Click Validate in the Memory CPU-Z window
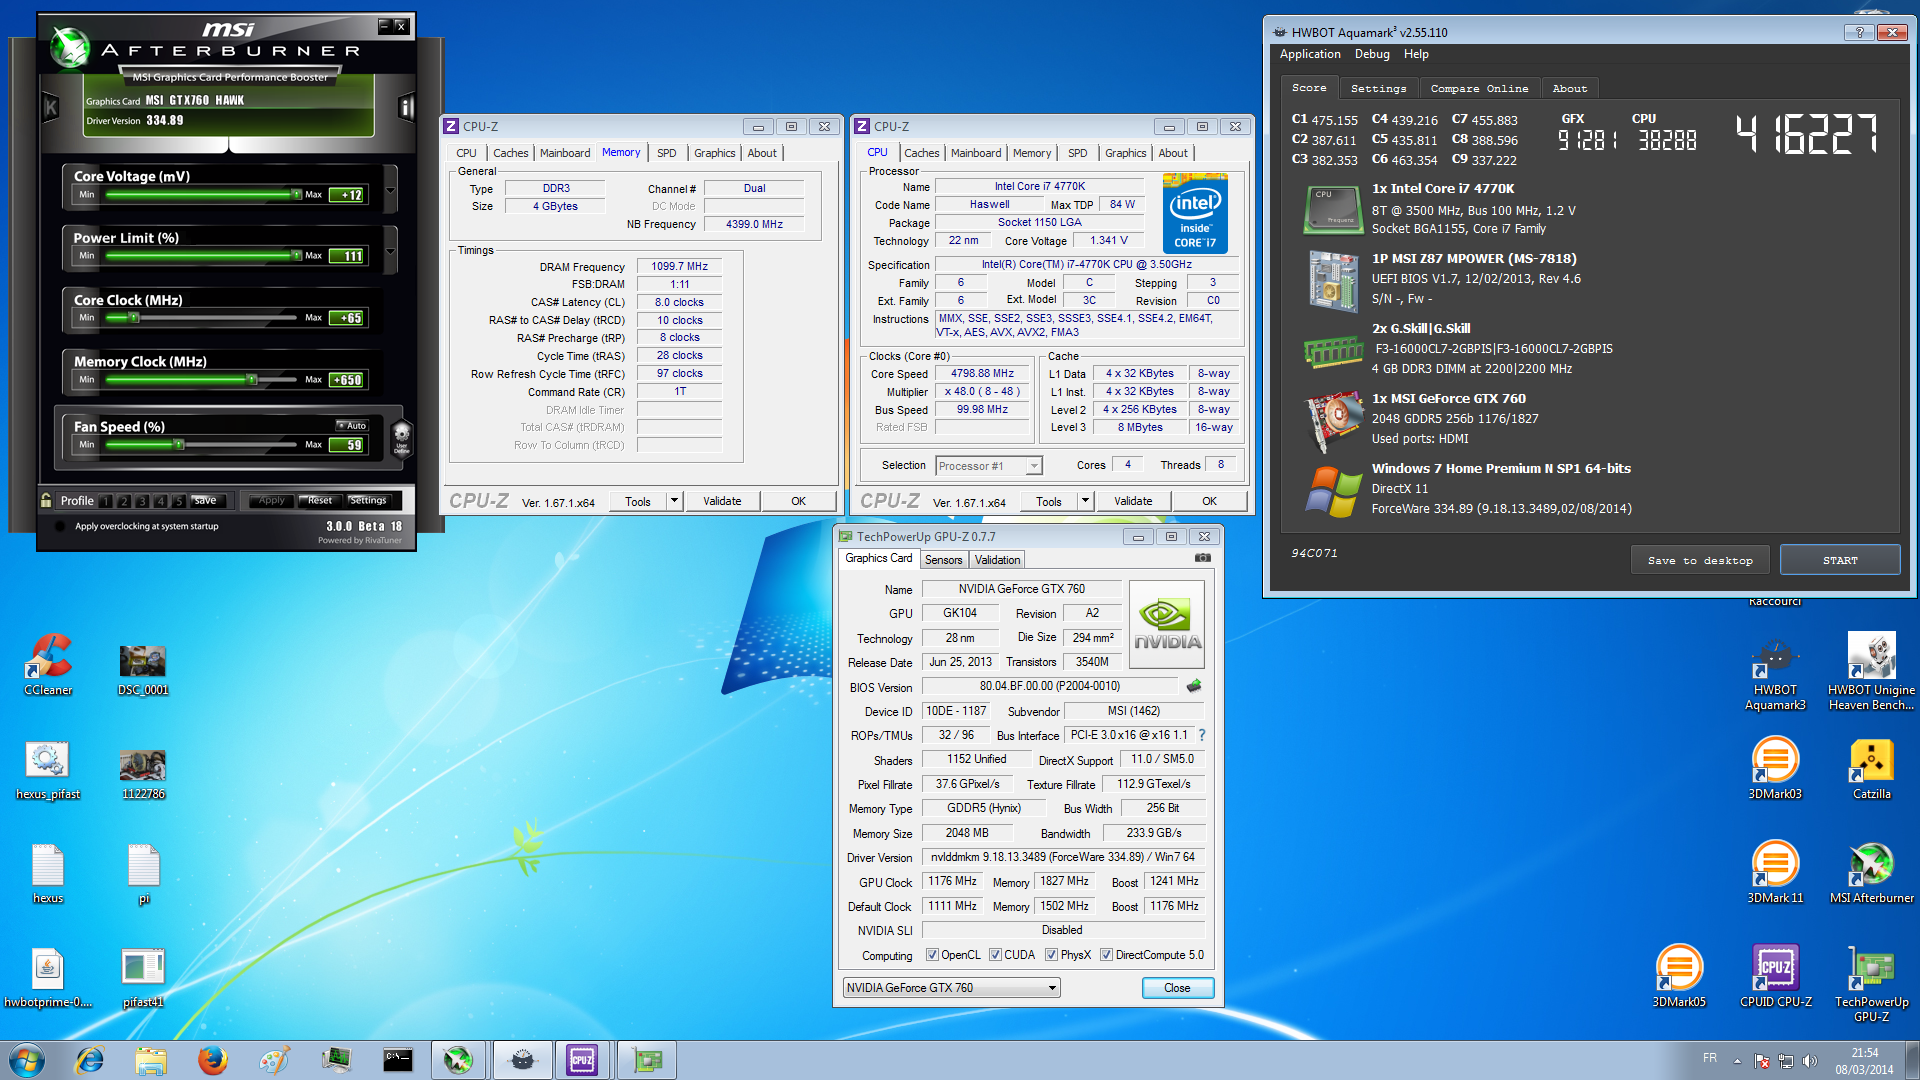Viewport: 1920px width, 1080px height. tap(722, 501)
